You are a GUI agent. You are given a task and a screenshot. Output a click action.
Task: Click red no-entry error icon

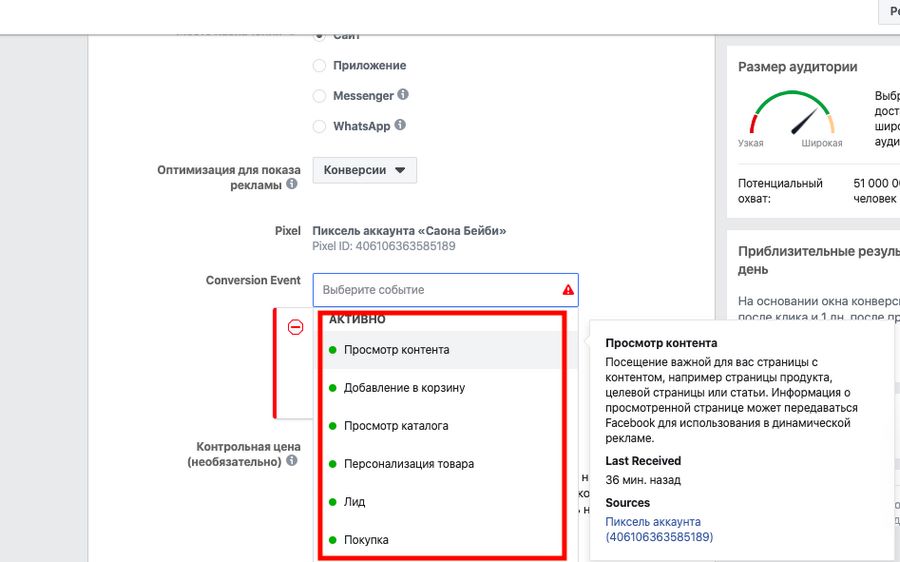coord(296,327)
